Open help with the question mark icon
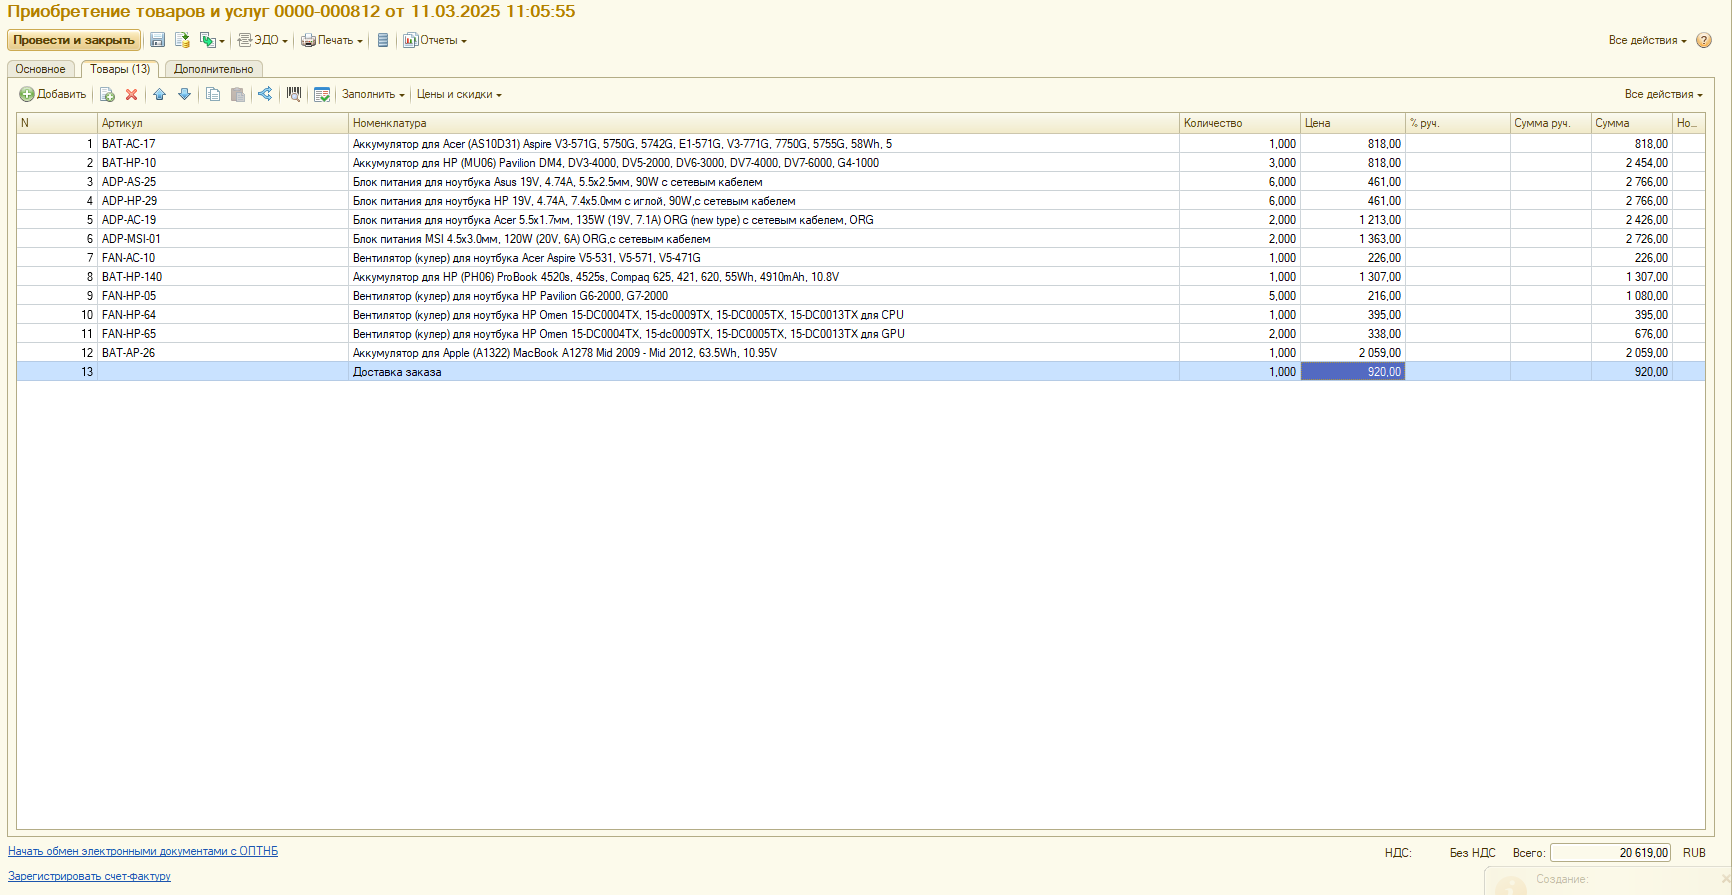The image size is (1732, 895). 1704,40
